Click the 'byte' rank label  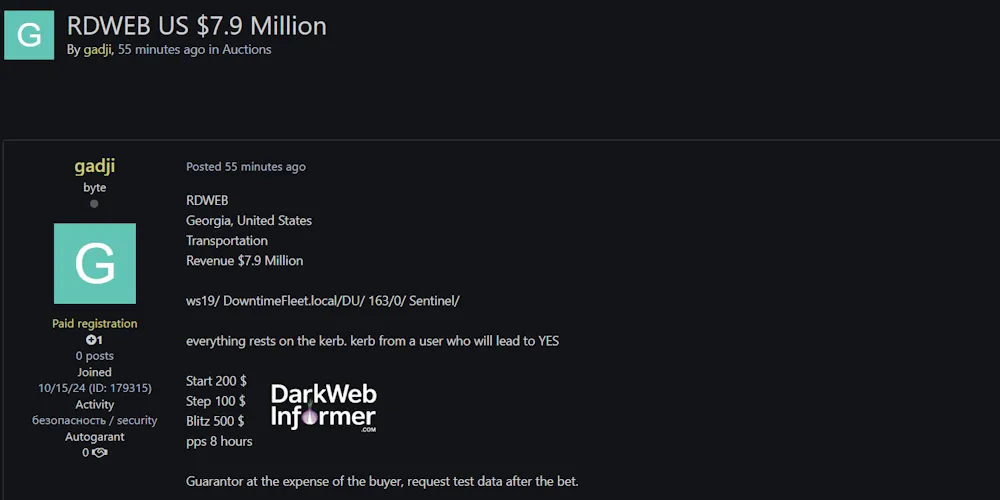pyautogui.click(x=95, y=188)
